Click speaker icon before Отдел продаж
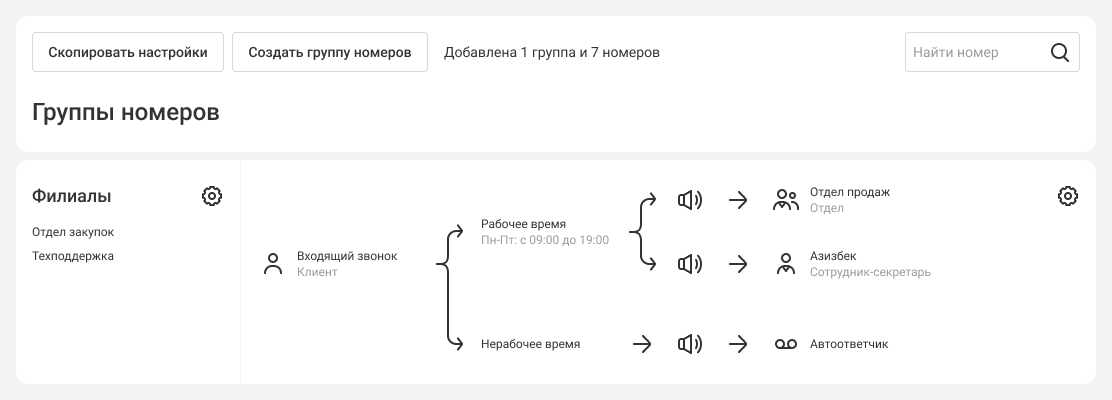Image resolution: width=1112 pixels, height=400 pixels. pyautogui.click(x=690, y=200)
